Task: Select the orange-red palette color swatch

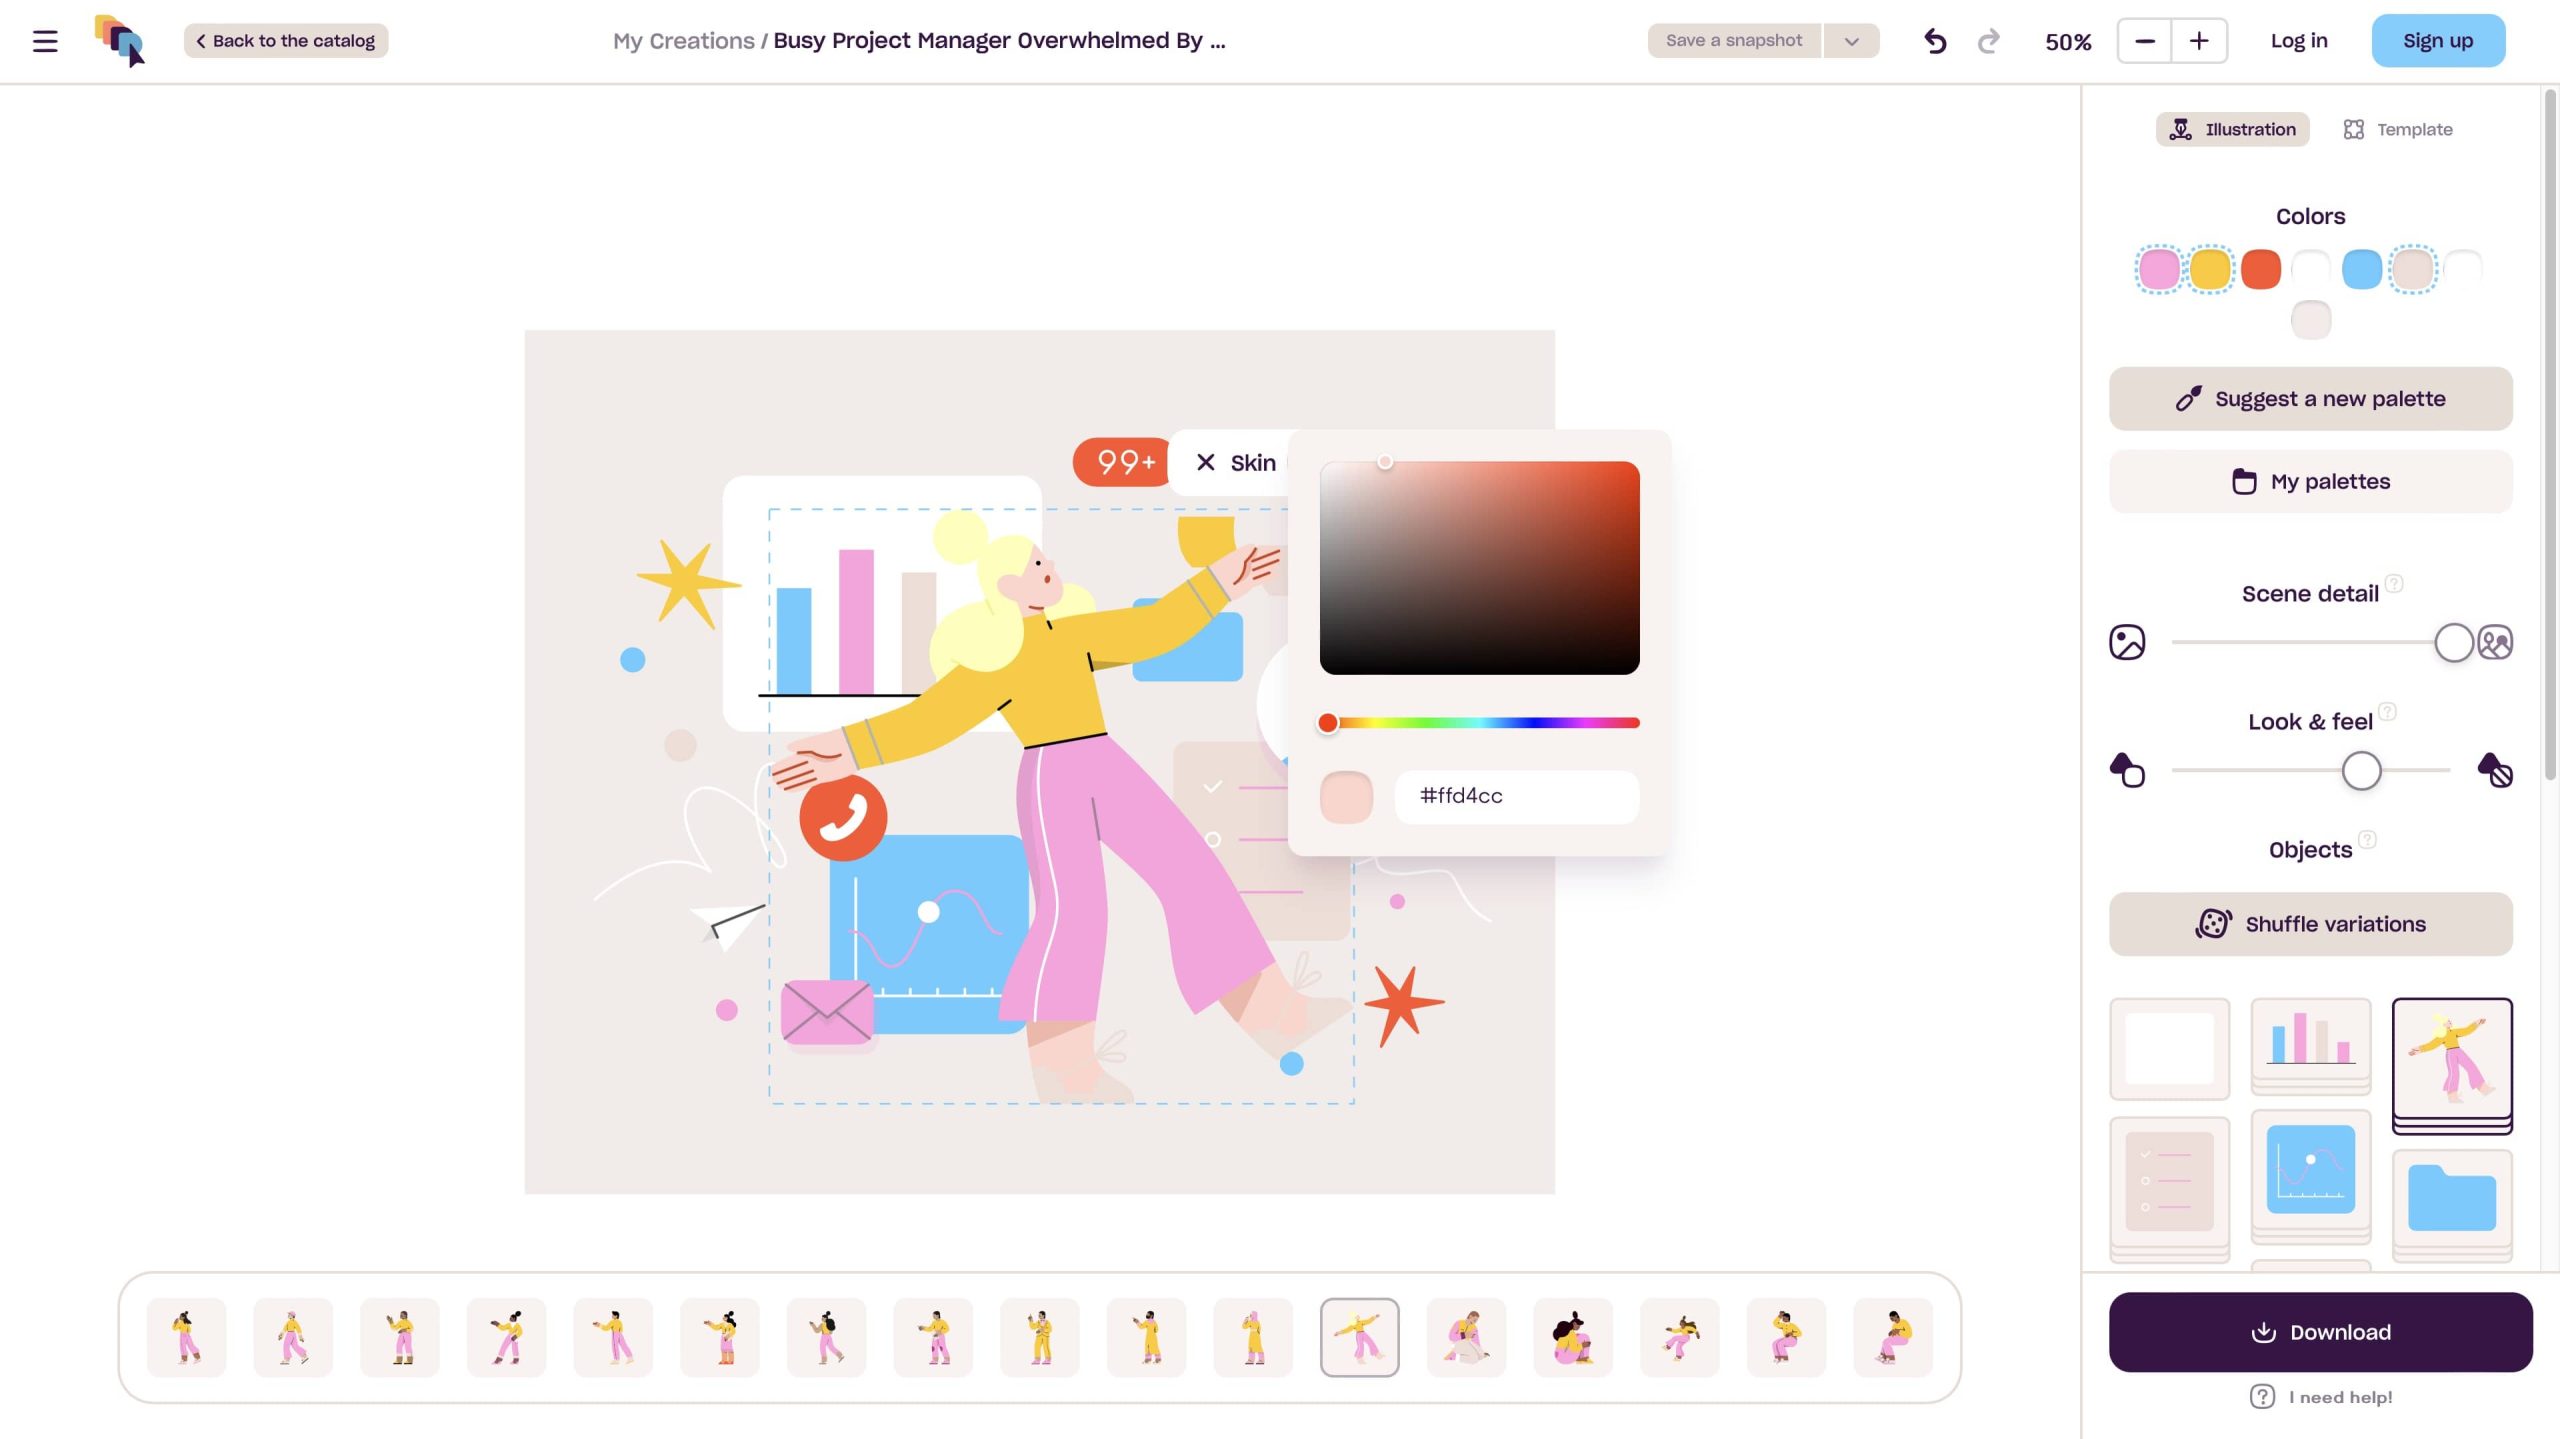Action: [2260, 269]
